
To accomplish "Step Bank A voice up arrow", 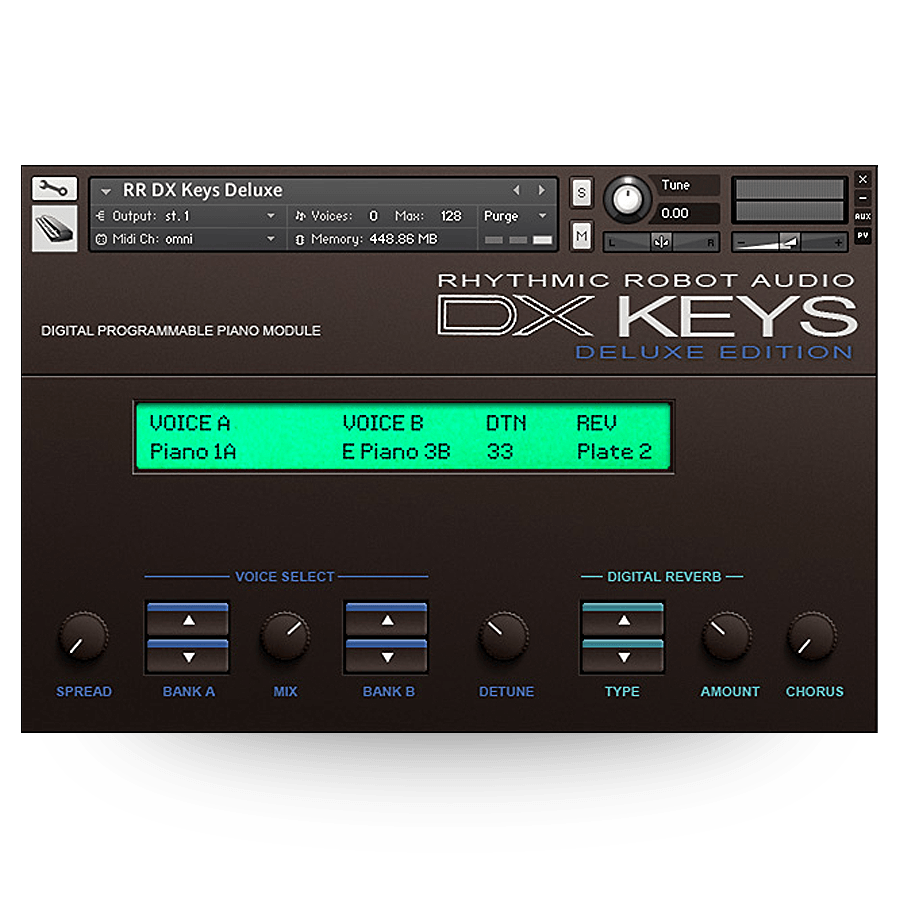I will (188, 619).
